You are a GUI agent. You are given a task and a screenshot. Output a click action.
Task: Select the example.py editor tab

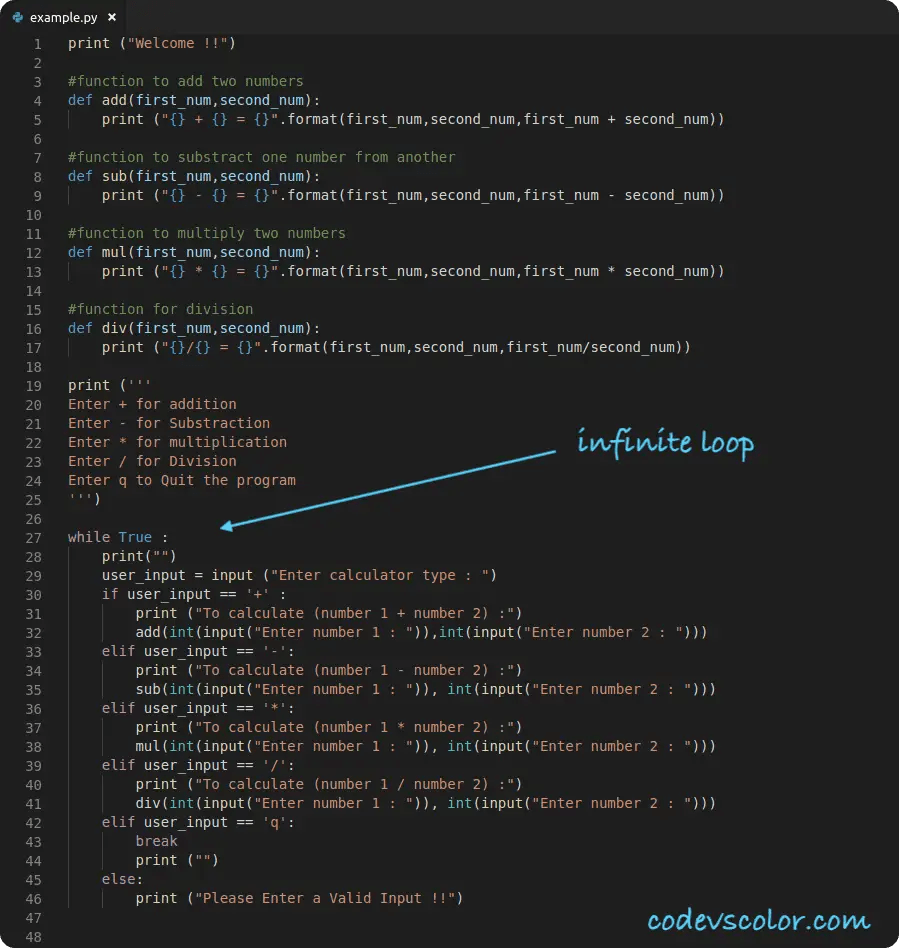coord(63,18)
